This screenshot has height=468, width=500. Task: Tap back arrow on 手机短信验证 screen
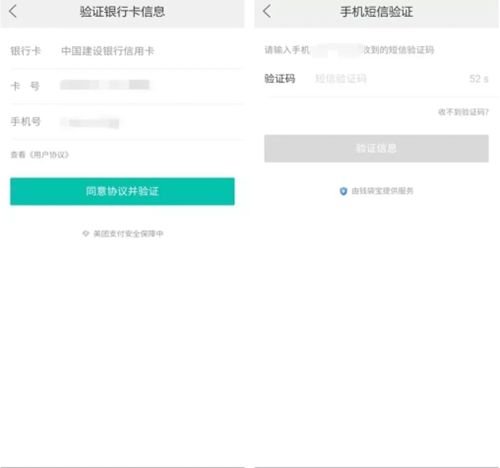tap(267, 11)
